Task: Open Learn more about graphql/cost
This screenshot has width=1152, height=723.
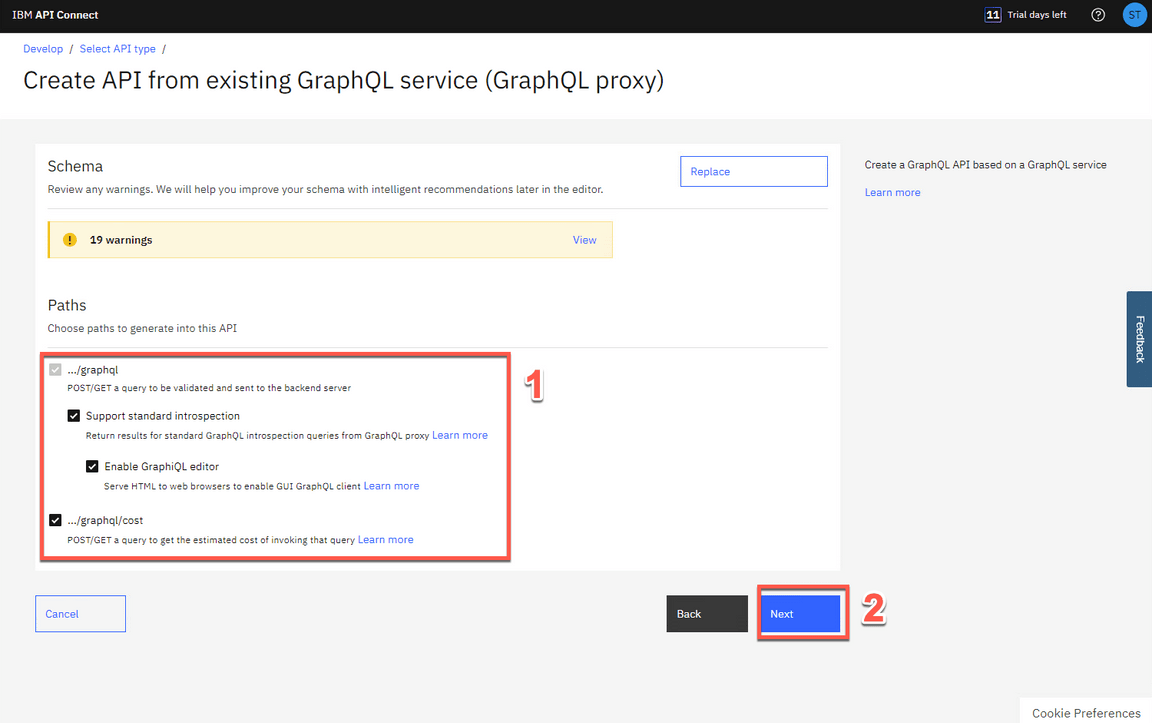Action: coord(386,539)
